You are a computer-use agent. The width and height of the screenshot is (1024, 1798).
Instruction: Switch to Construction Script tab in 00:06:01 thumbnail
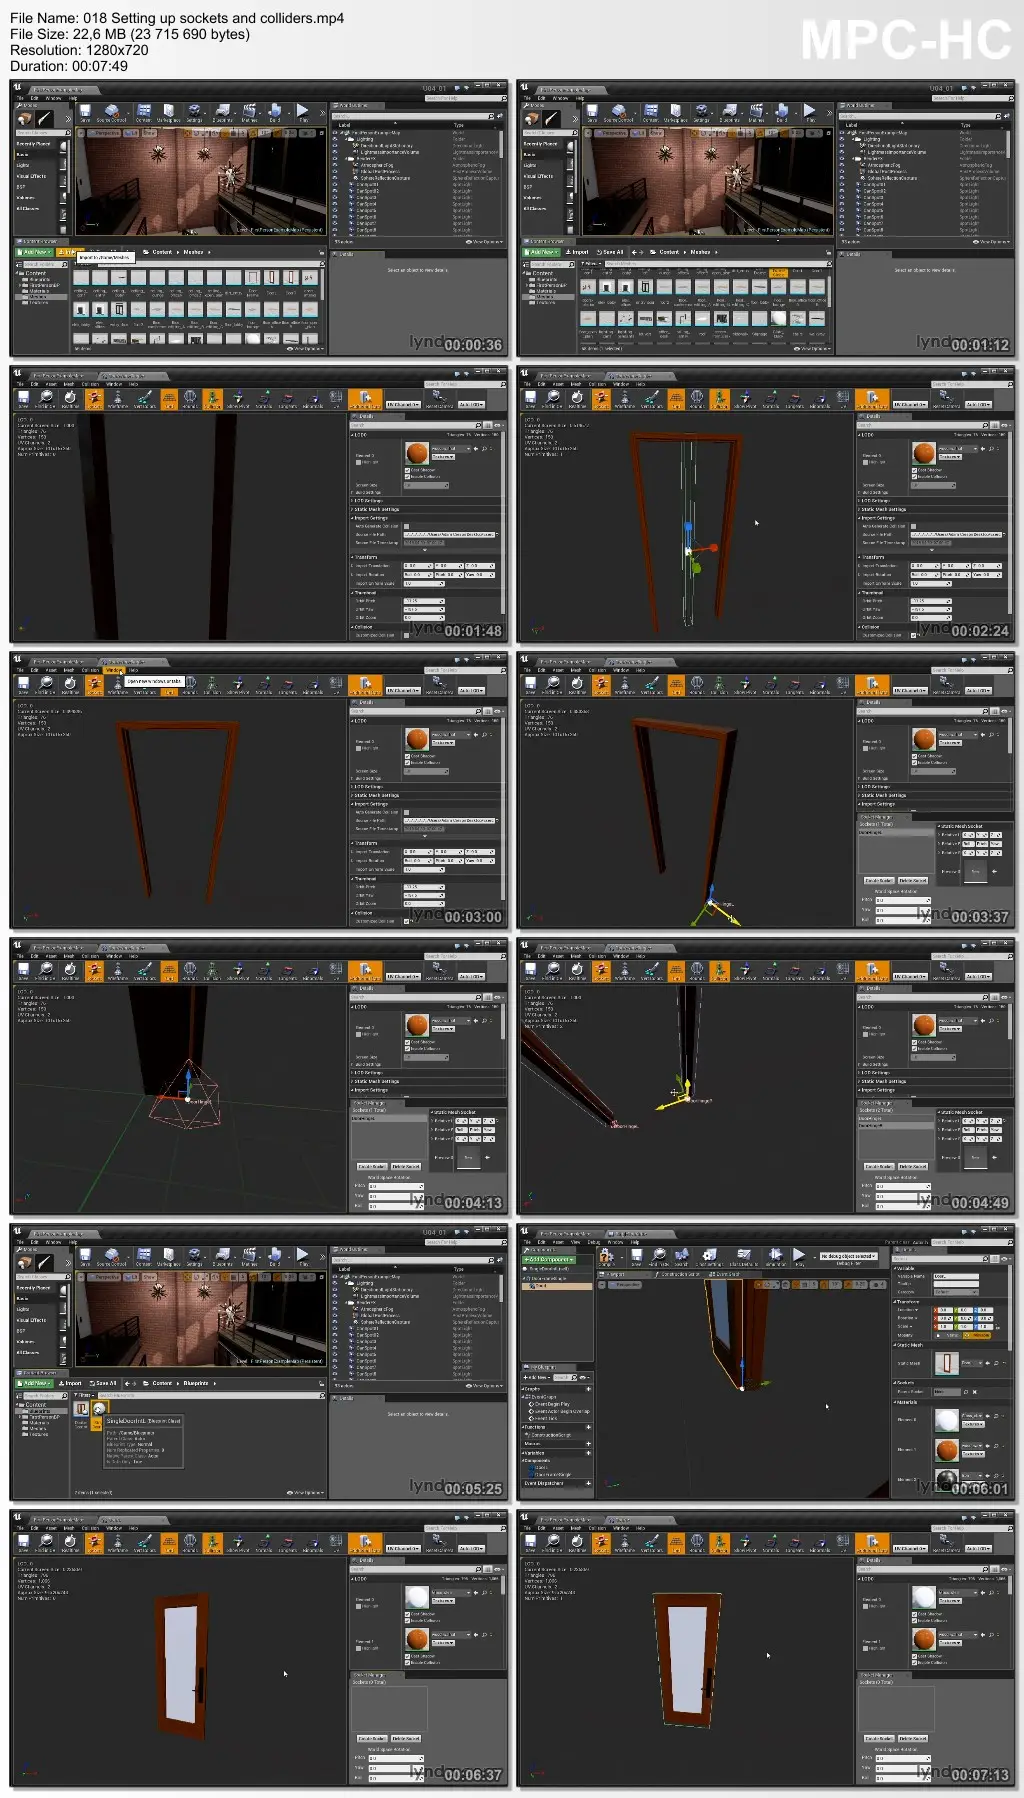point(678,1274)
